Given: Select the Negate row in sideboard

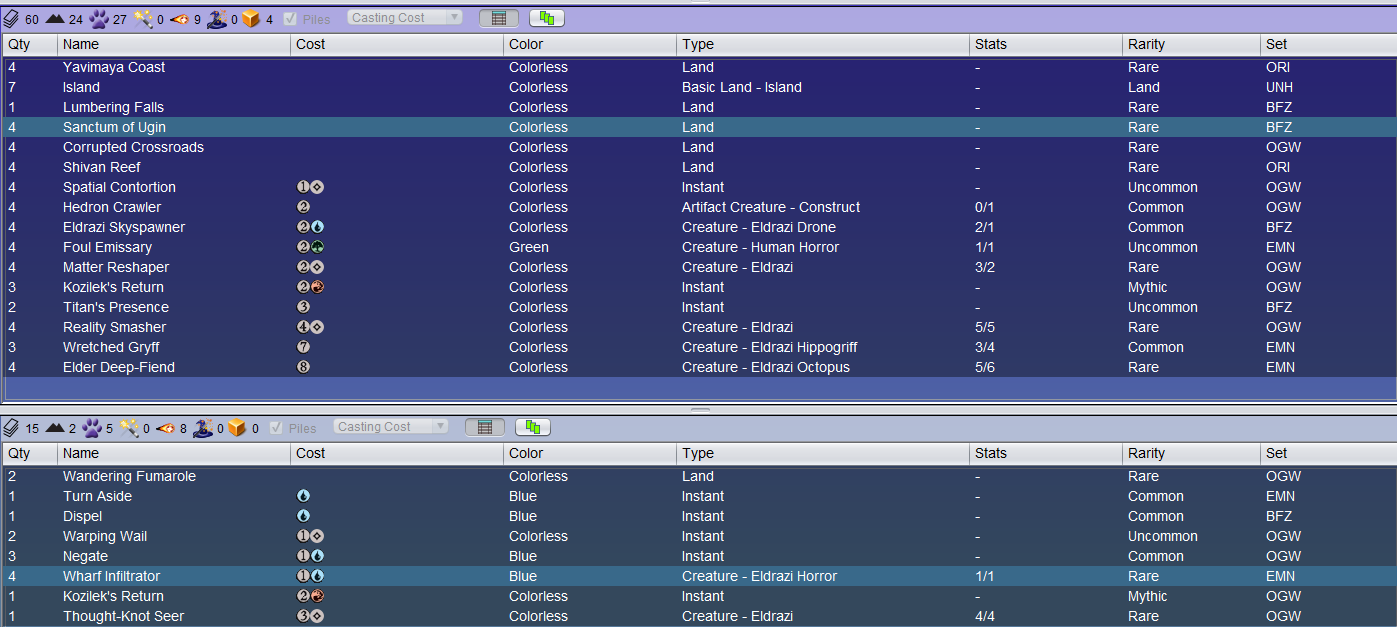Looking at the screenshot, I should 698,556.
